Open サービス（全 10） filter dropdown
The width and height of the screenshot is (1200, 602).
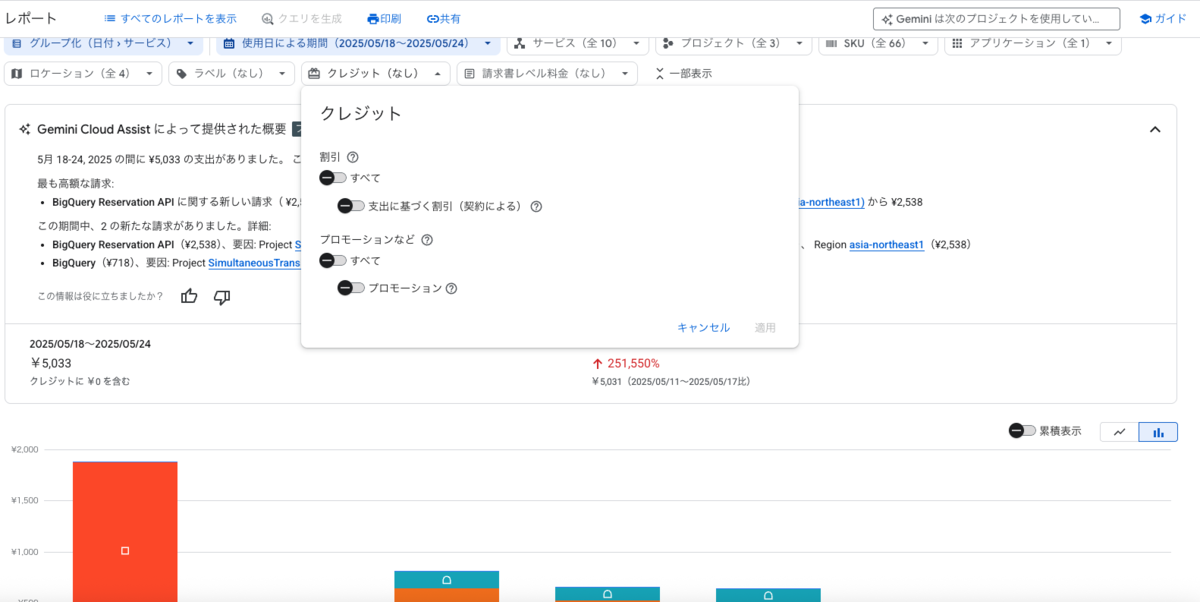577,43
